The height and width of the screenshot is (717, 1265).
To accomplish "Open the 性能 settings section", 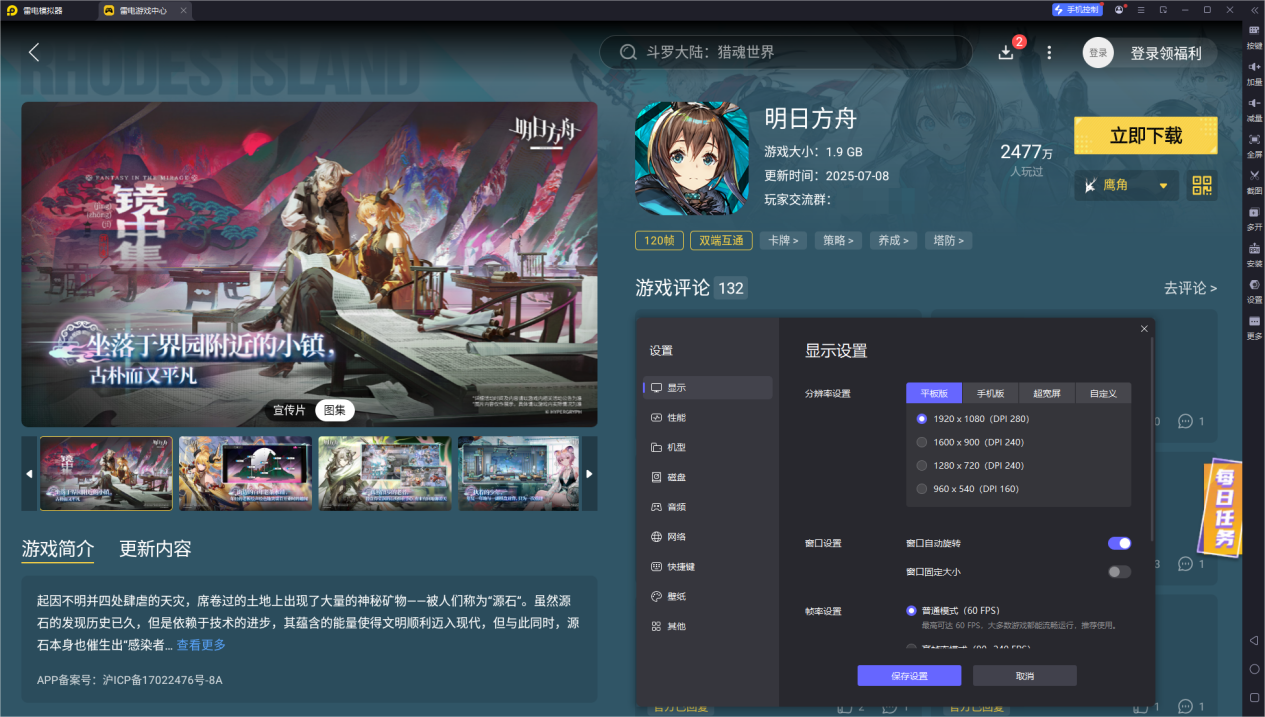I will (709, 417).
